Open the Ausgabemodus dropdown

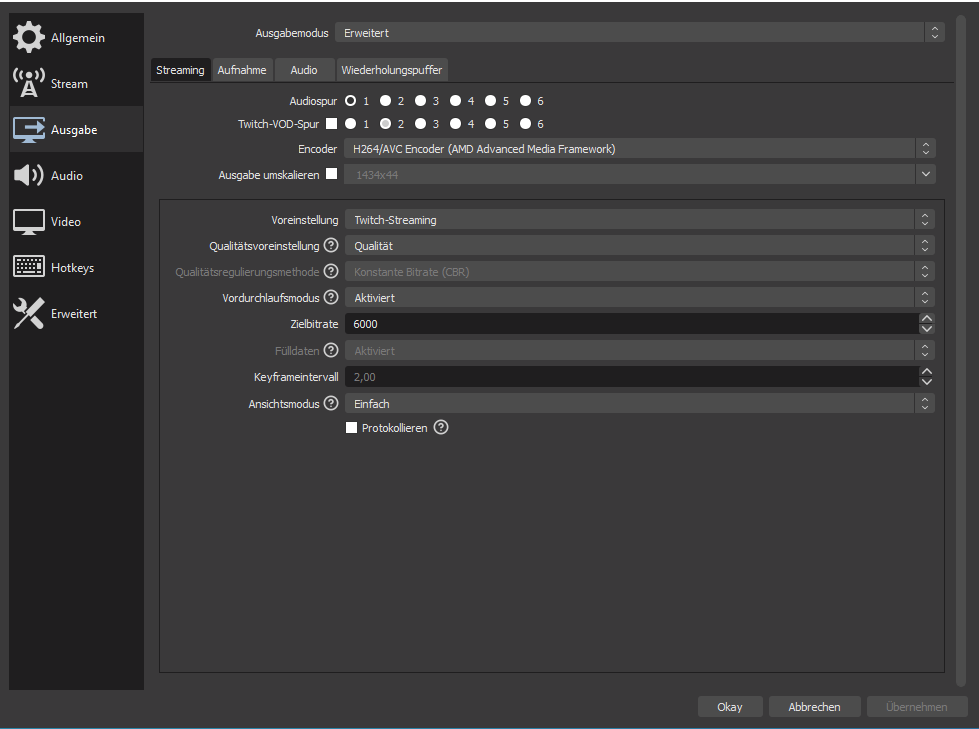[x=639, y=33]
